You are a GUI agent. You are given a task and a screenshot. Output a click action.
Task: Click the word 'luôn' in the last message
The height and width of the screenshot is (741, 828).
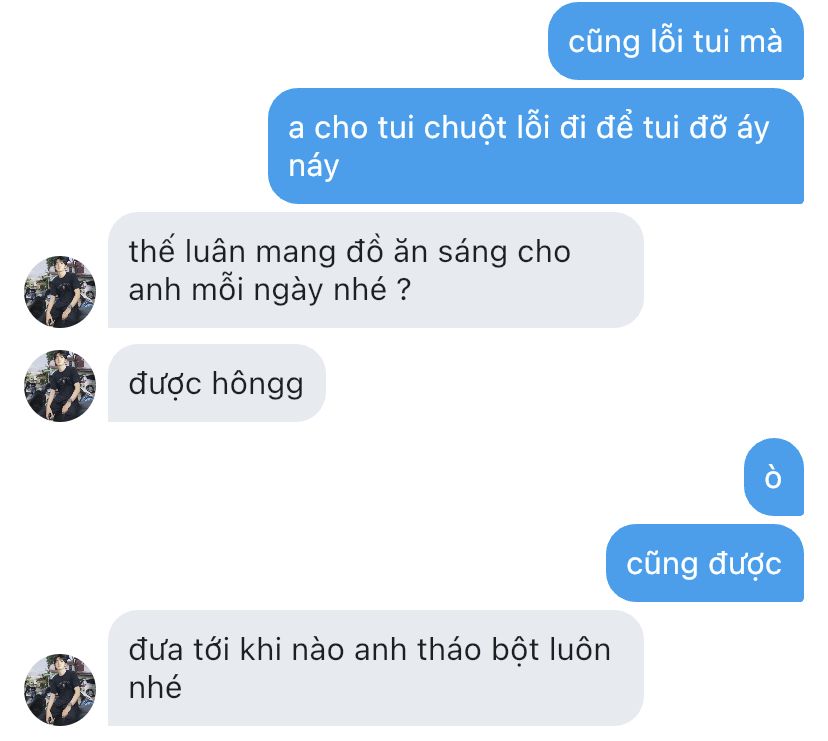click(580, 649)
